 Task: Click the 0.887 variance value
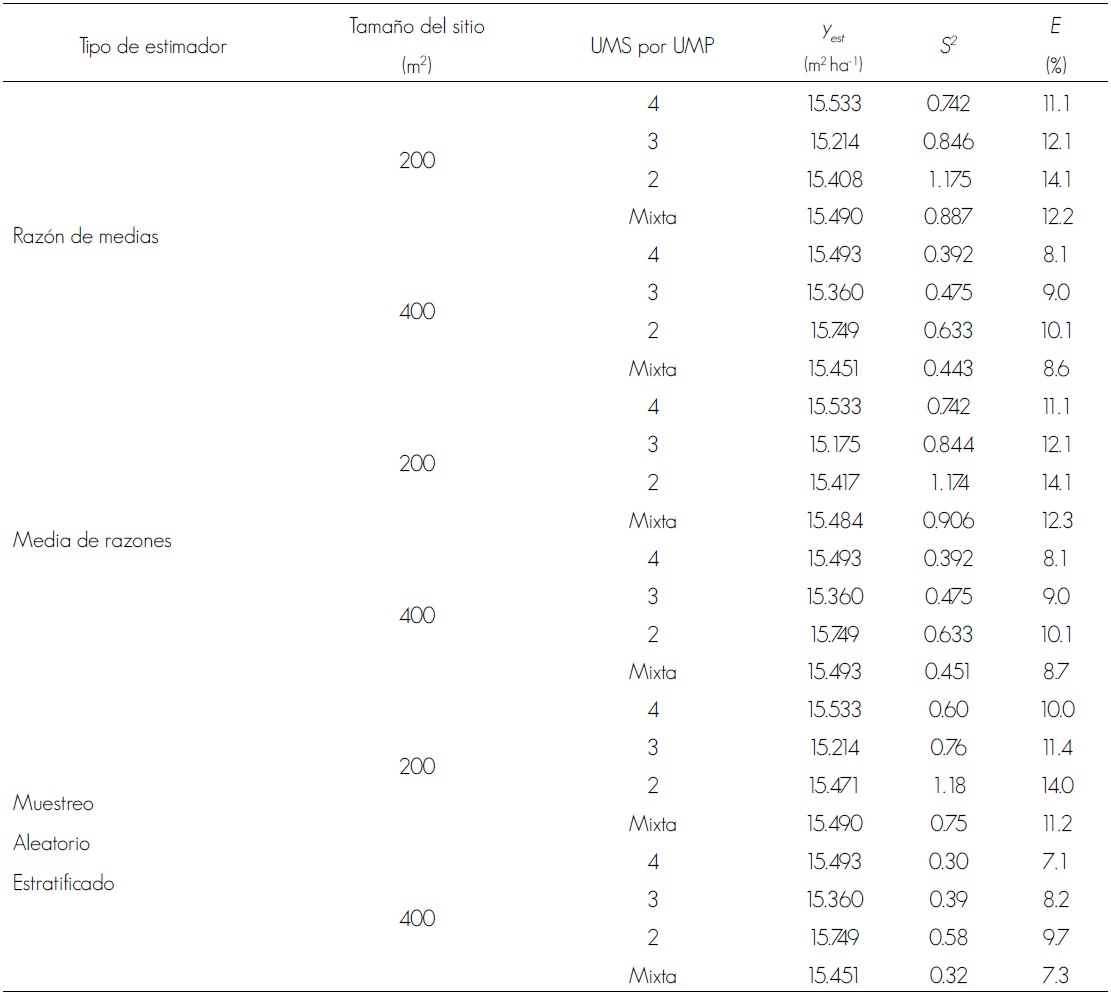(947, 217)
